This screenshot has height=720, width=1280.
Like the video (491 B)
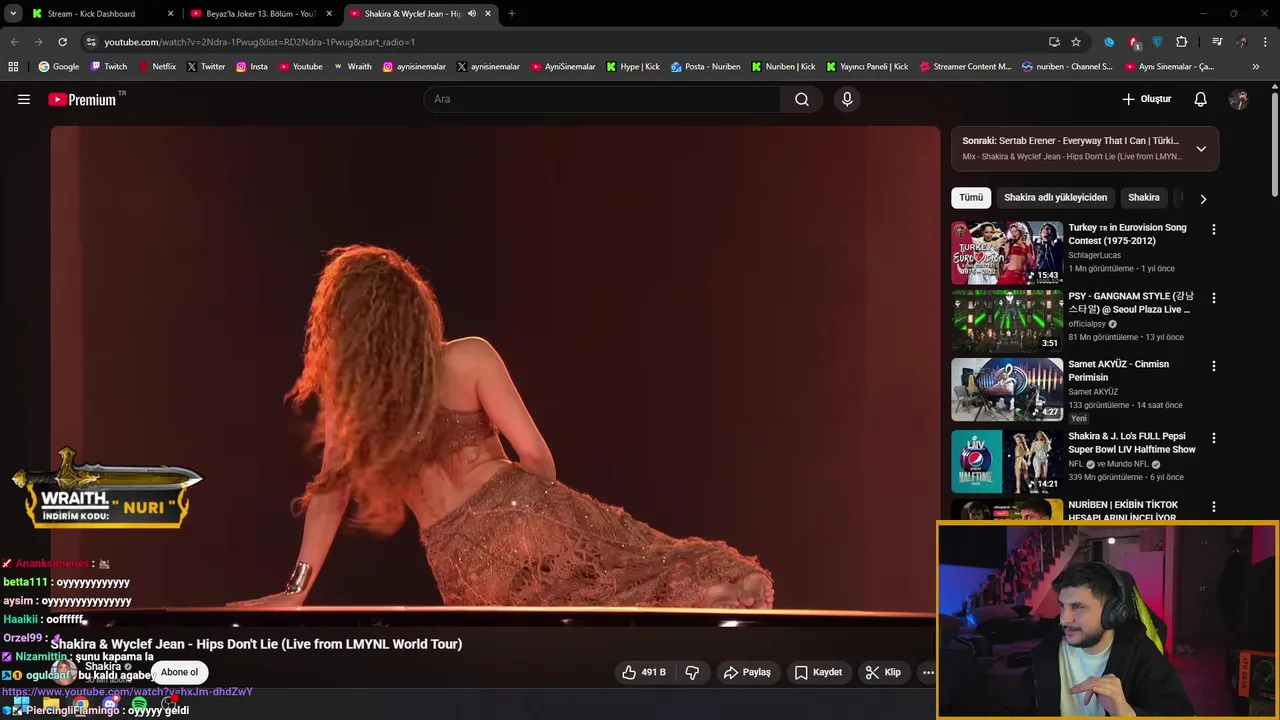(644, 672)
